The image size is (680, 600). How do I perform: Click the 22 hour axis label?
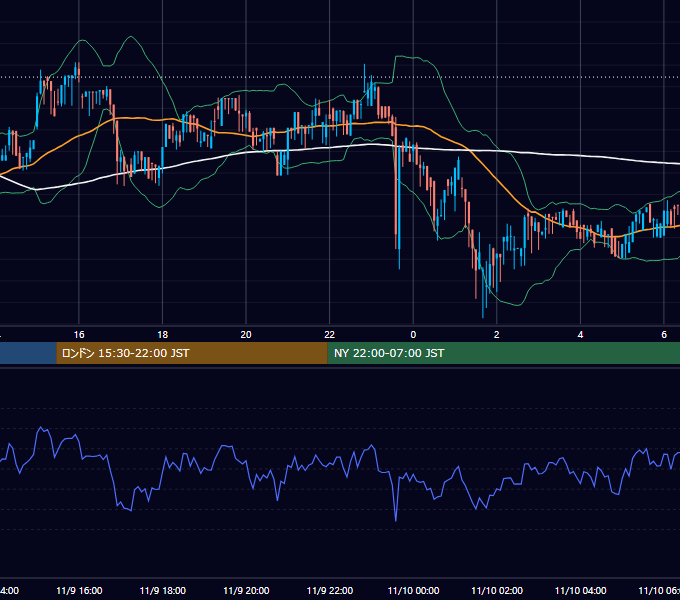330,334
